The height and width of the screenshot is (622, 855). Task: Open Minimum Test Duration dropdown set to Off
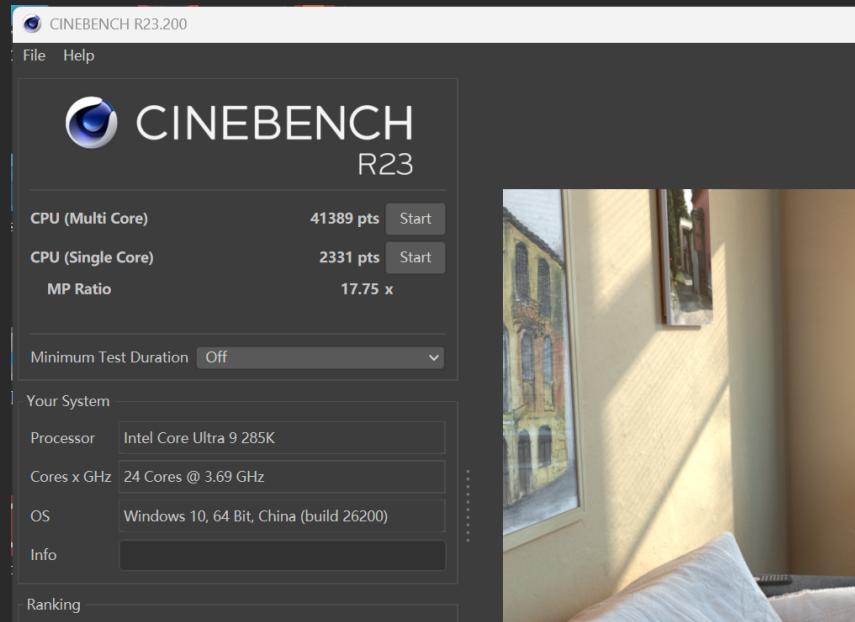point(320,358)
